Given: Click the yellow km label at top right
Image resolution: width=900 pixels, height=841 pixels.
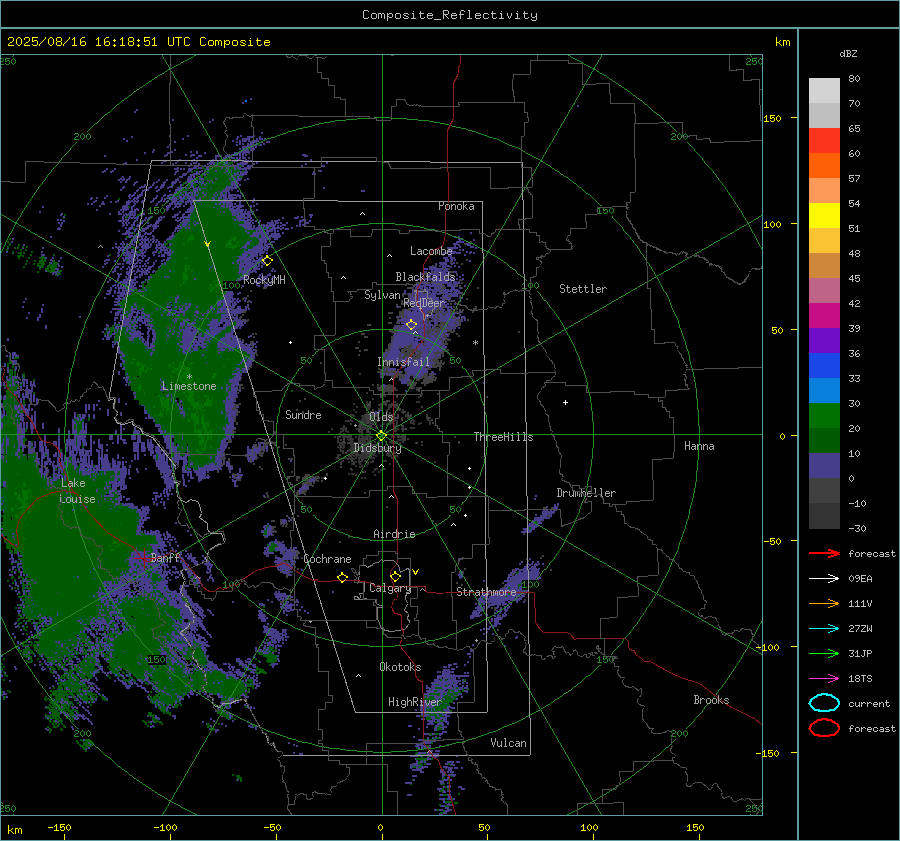Looking at the screenshot, I should (x=782, y=42).
